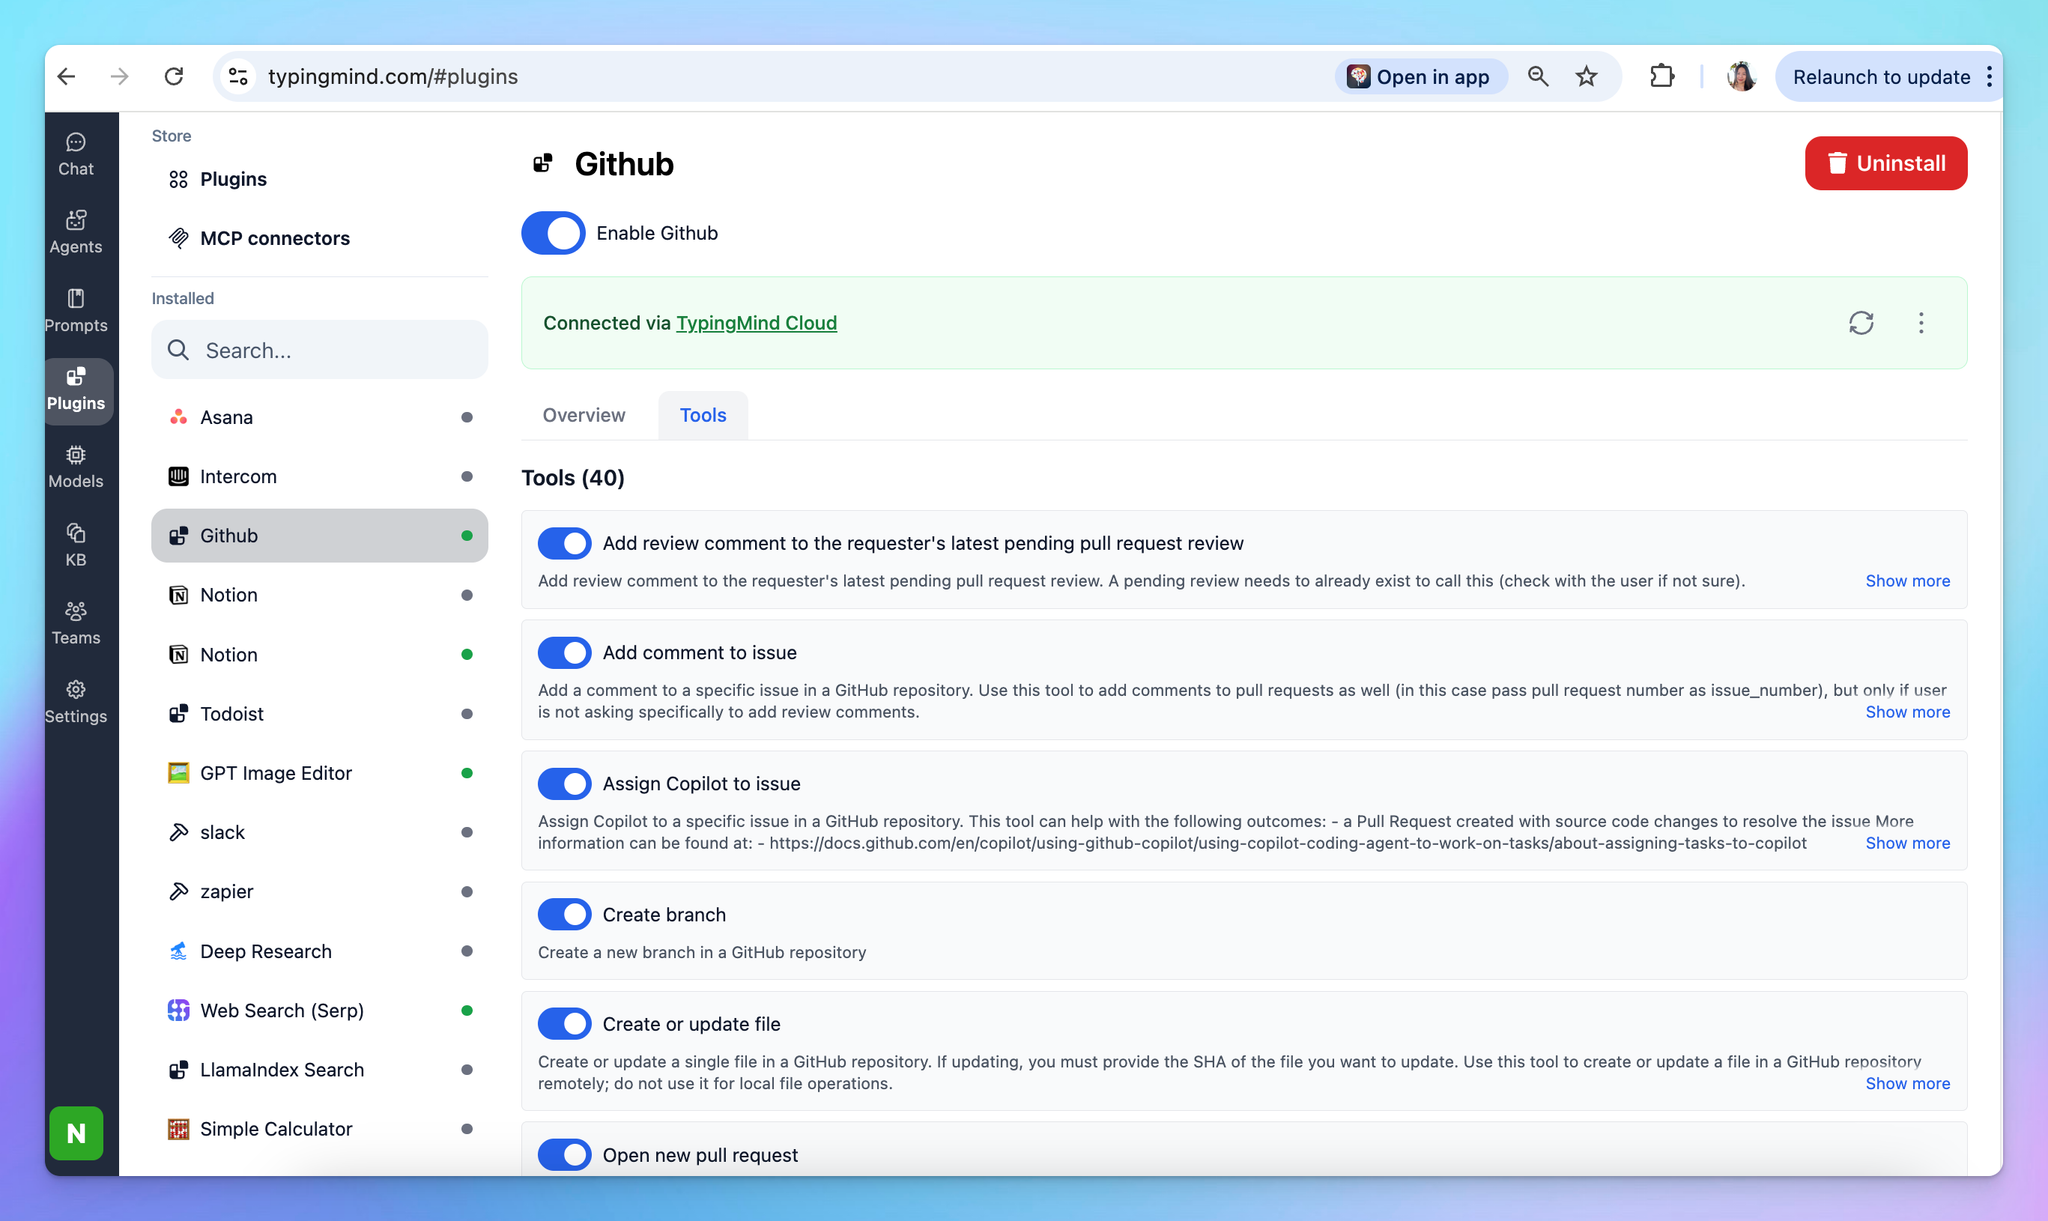Viewport: 2048px width, 1221px height.
Task: Open the Teams sidebar icon
Action: click(76, 623)
